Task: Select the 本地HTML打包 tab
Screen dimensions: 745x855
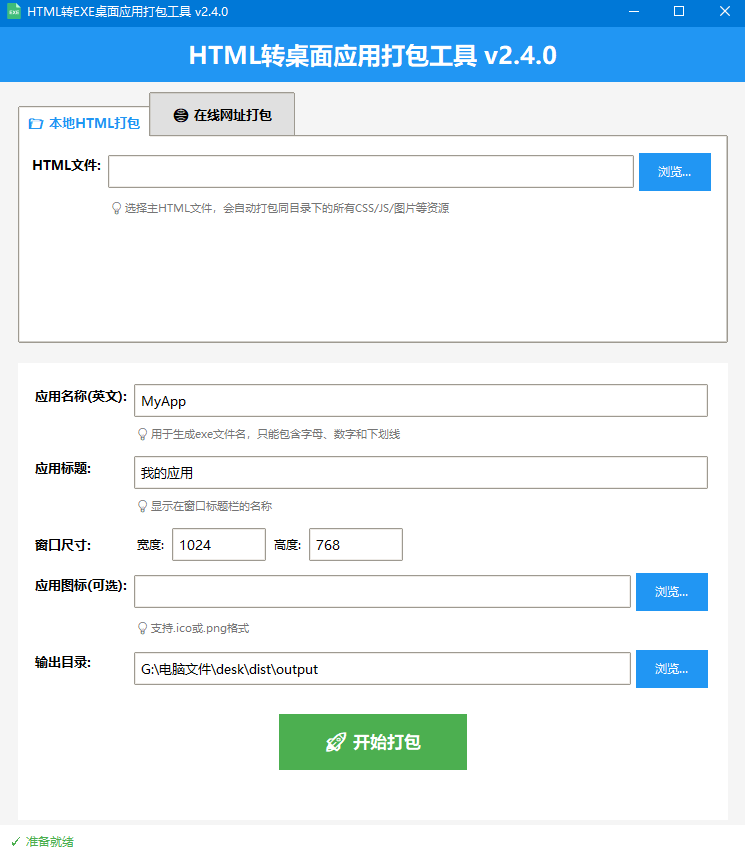Action: [x=84, y=124]
